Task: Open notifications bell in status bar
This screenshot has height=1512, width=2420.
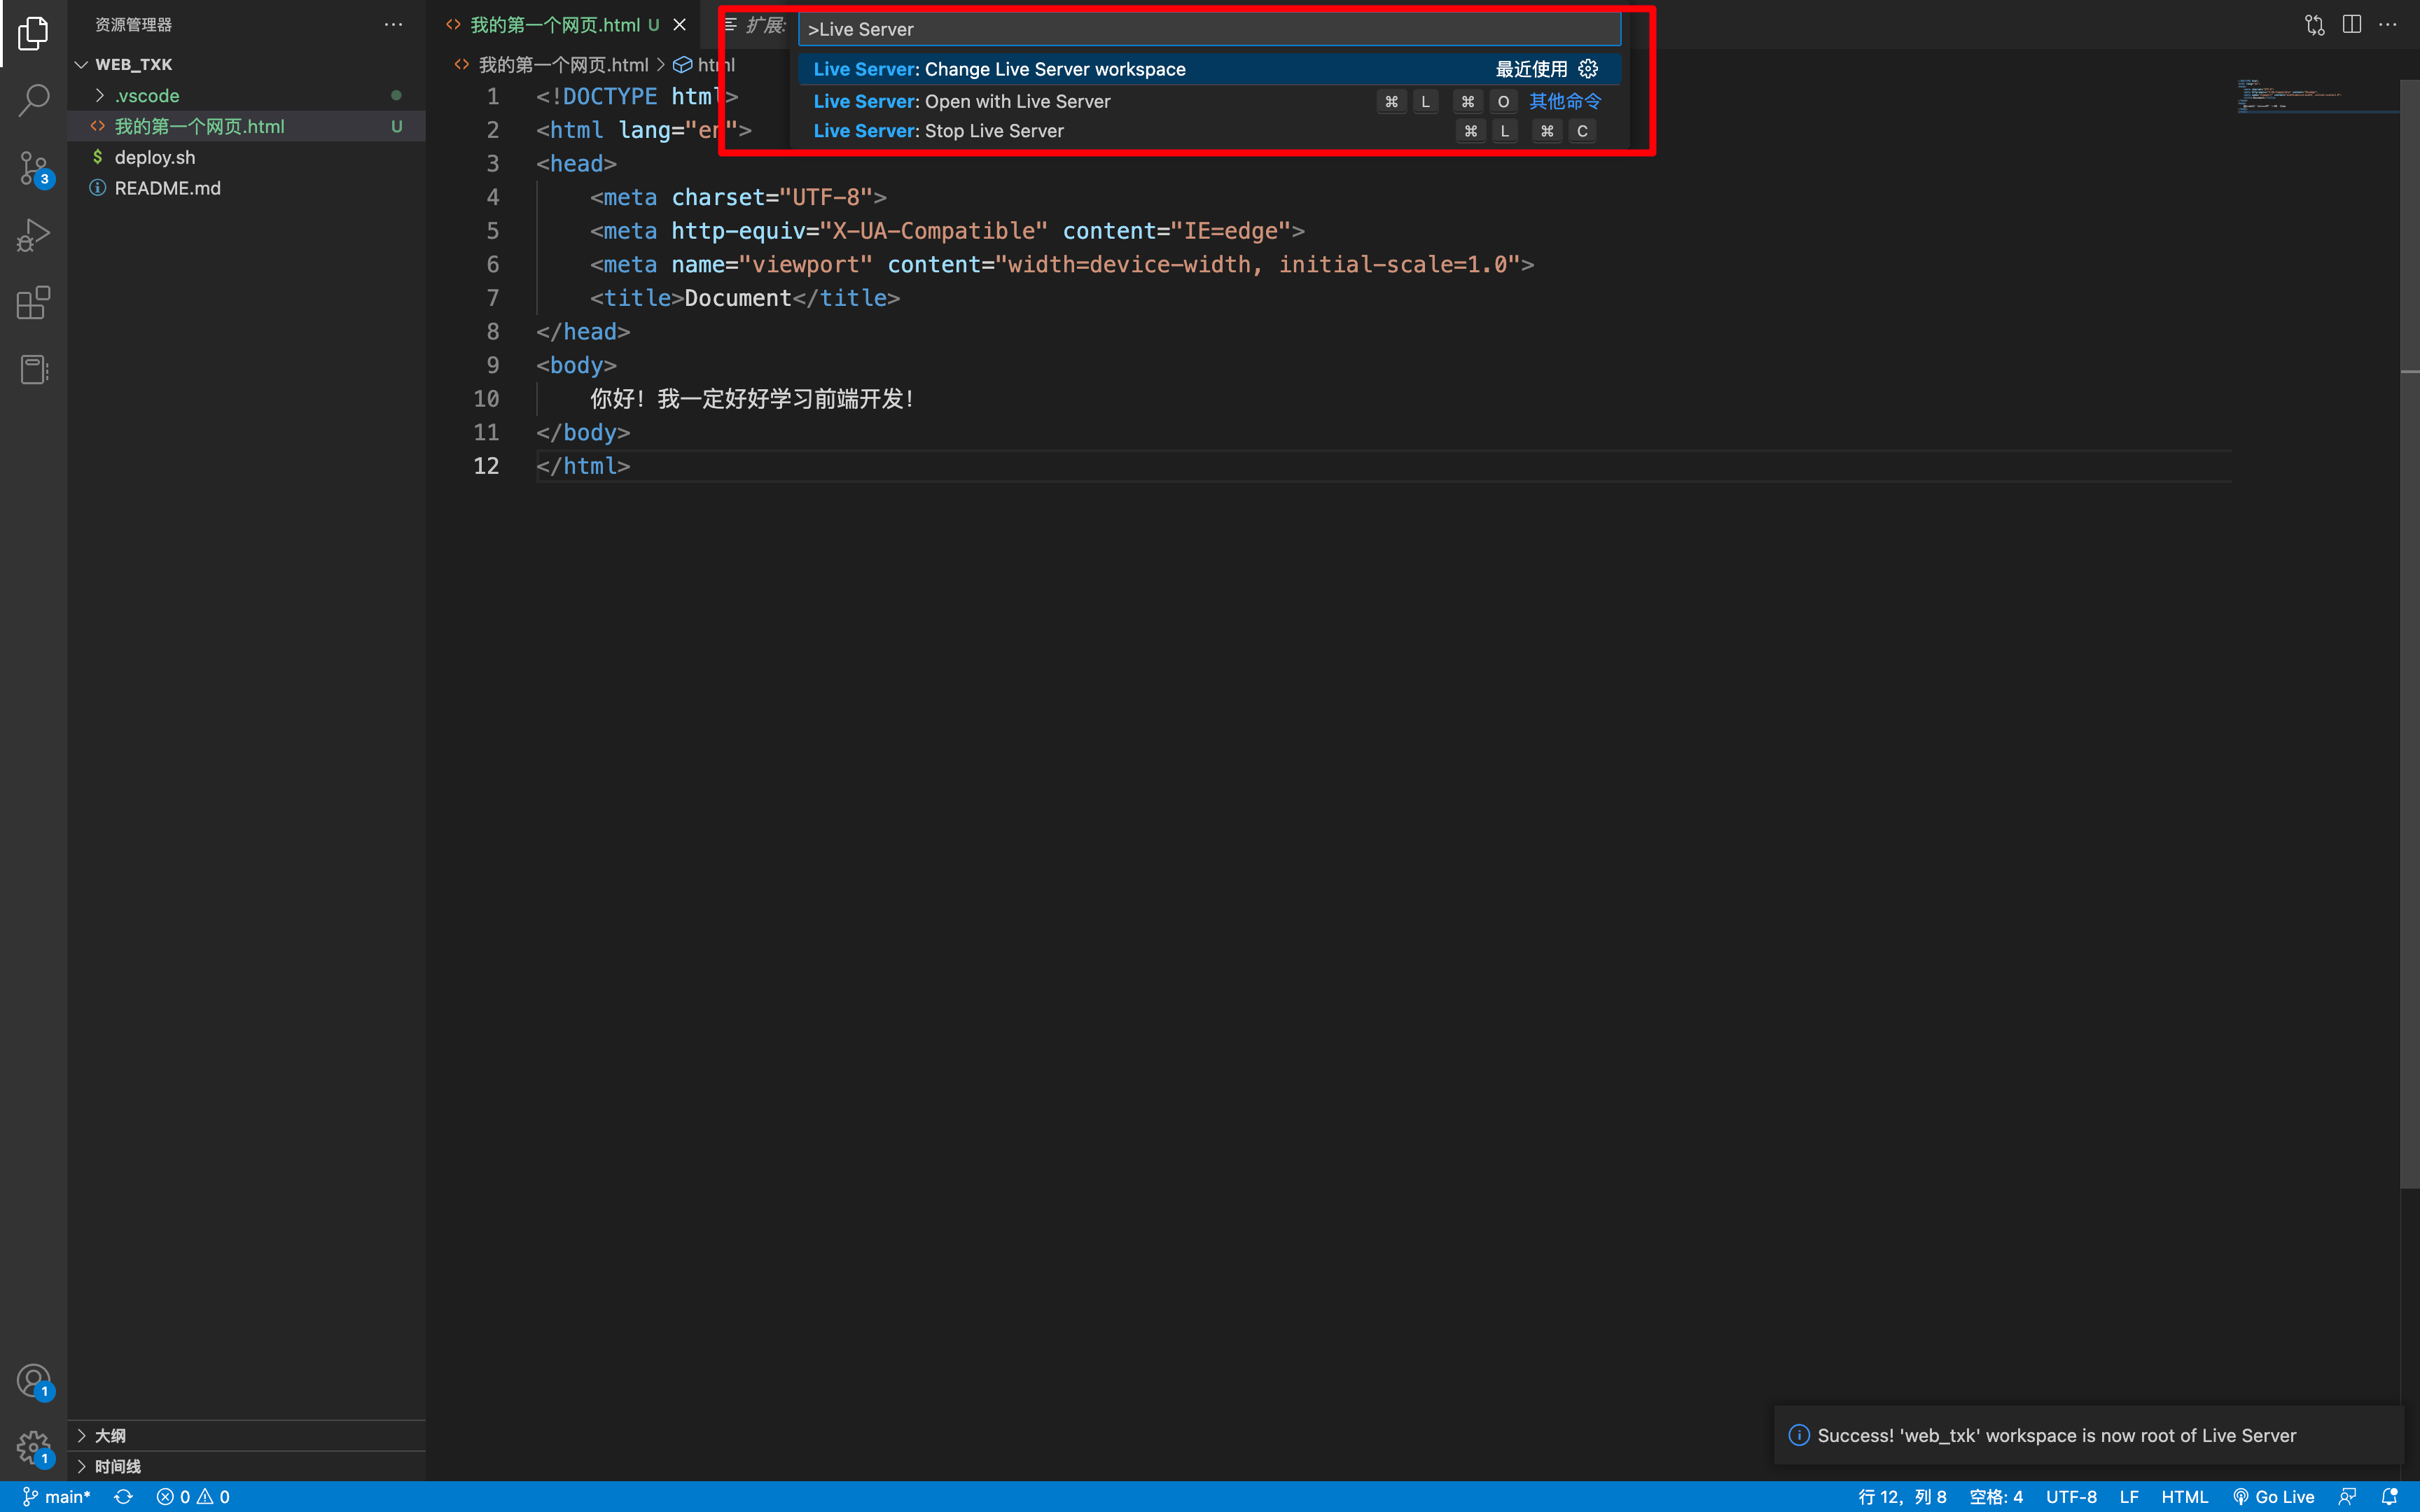Action: pos(2389,1496)
